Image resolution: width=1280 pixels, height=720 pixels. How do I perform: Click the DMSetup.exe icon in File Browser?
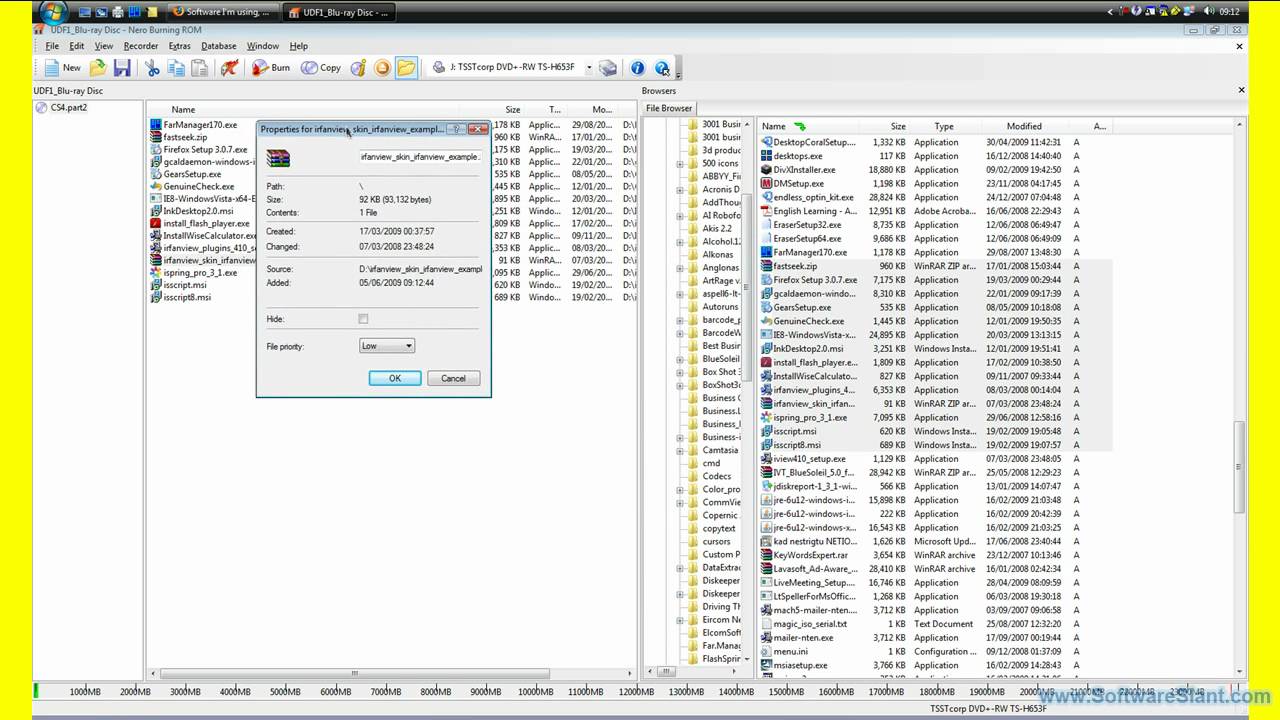(766, 183)
